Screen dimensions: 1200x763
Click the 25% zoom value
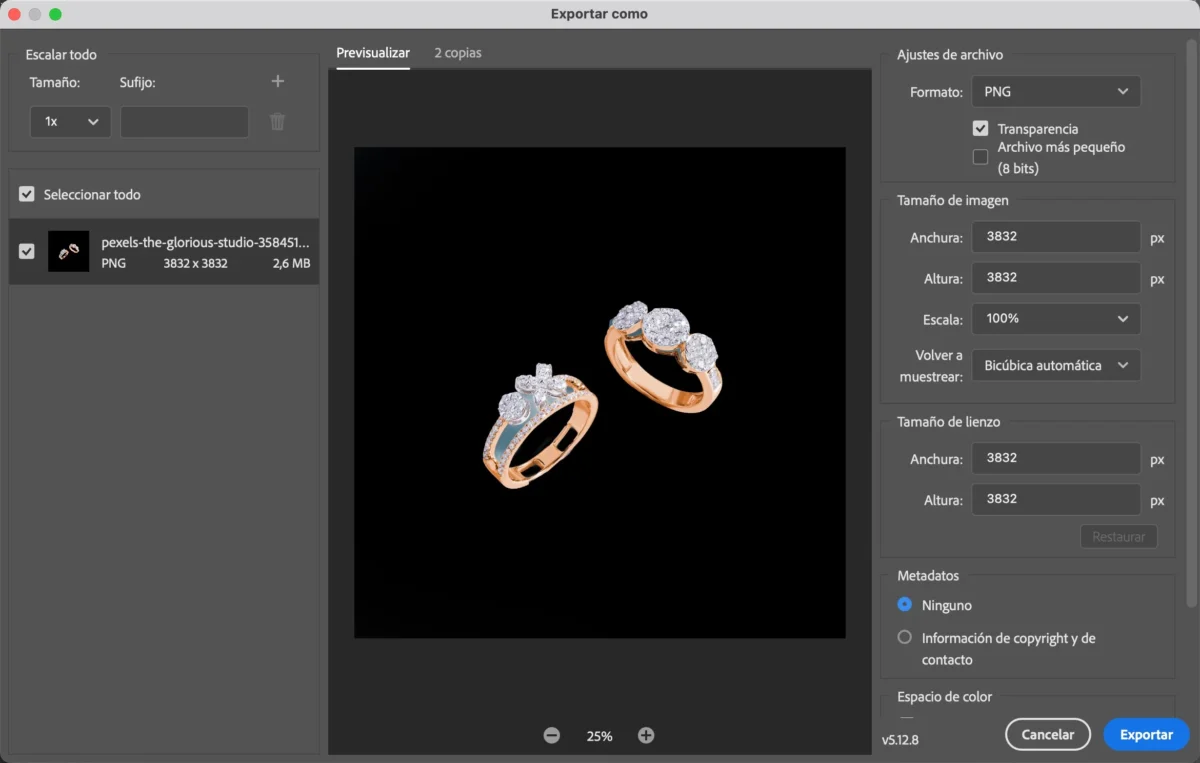point(599,736)
